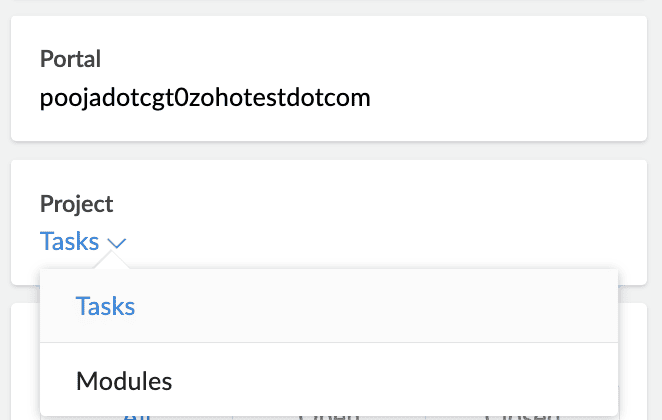Select the highlighted Tasks option in the list
This screenshot has height=420, width=662.
click(x=106, y=306)
